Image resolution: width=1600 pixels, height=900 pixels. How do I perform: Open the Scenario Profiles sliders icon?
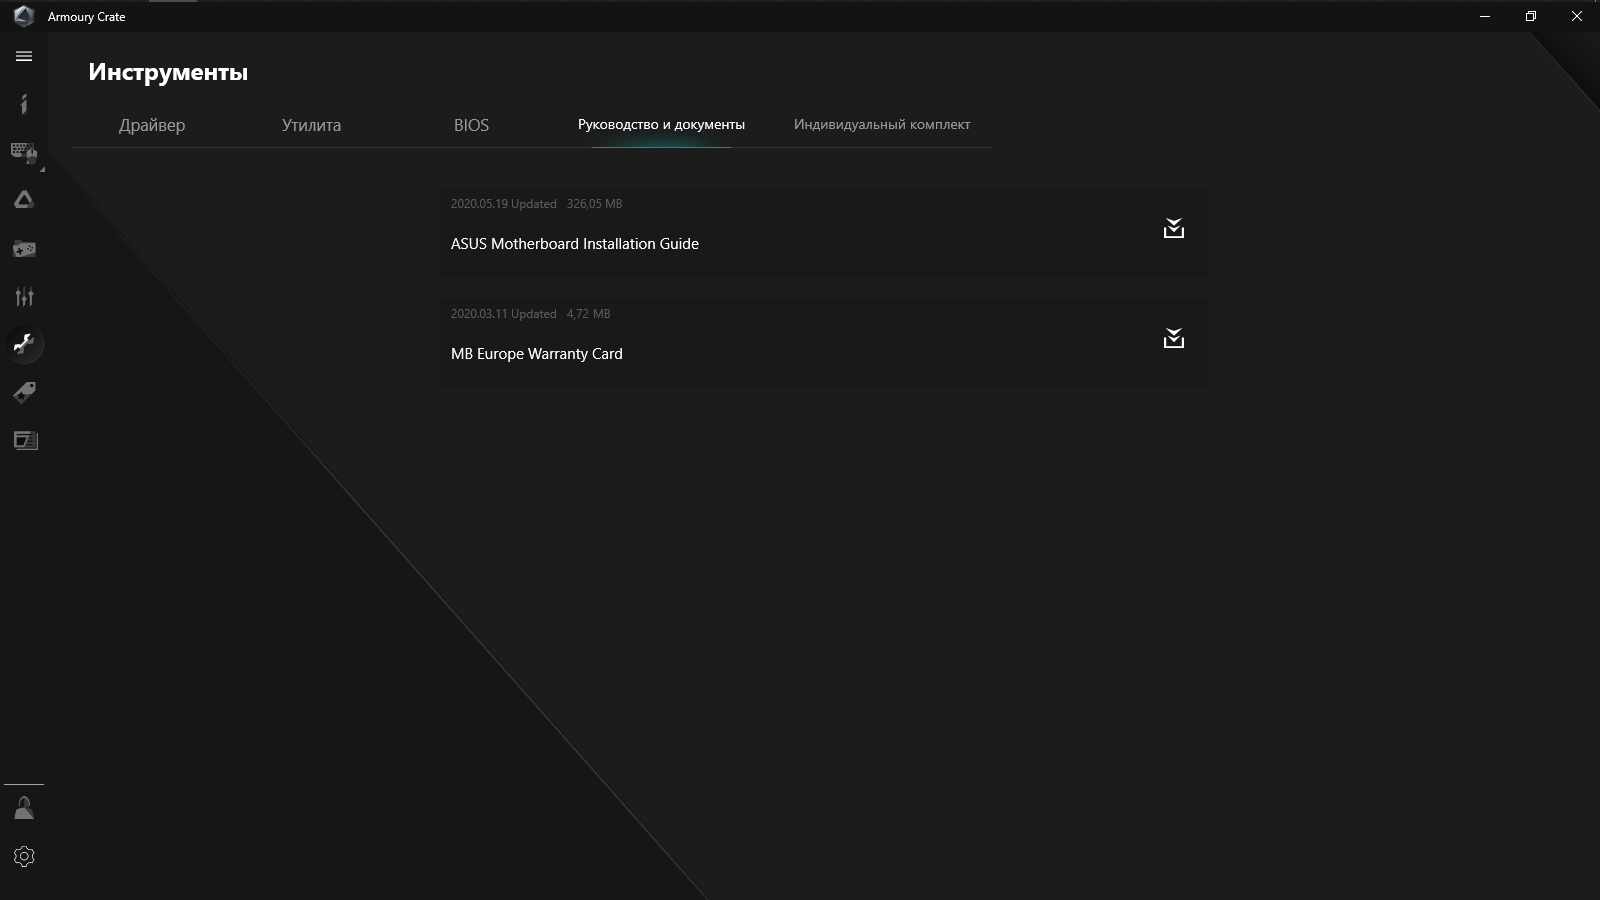pyautogui.click(x=24, y=296)
